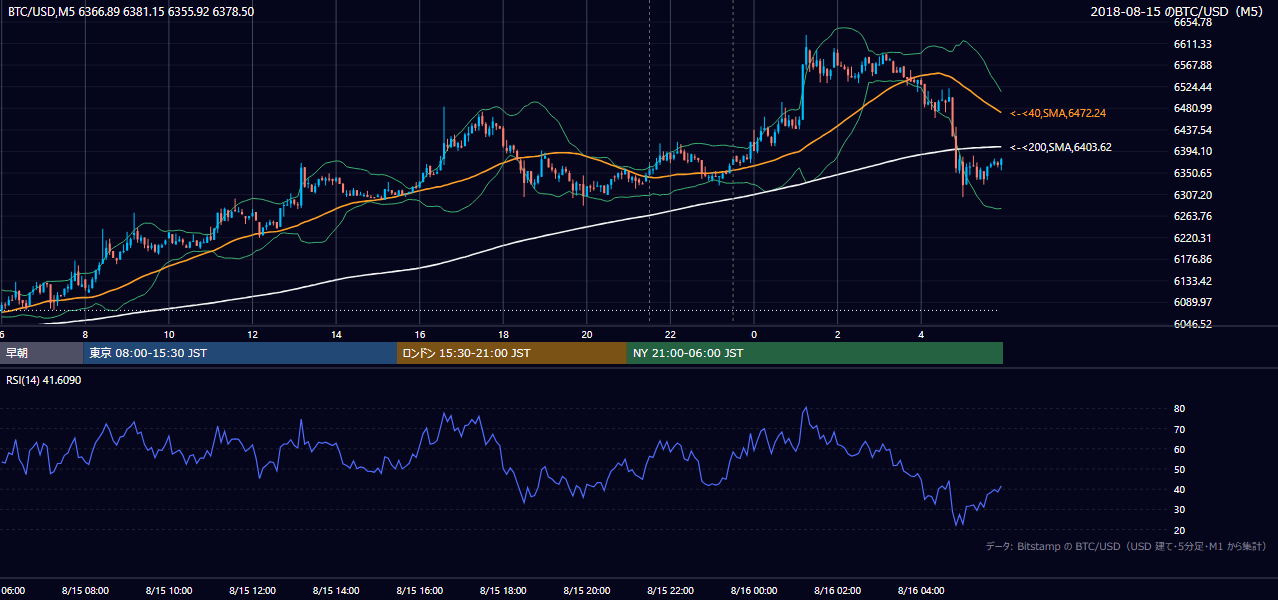
Task: Click the 早朝 session bar
Action: pyautogui.click(x=41, y=353)
